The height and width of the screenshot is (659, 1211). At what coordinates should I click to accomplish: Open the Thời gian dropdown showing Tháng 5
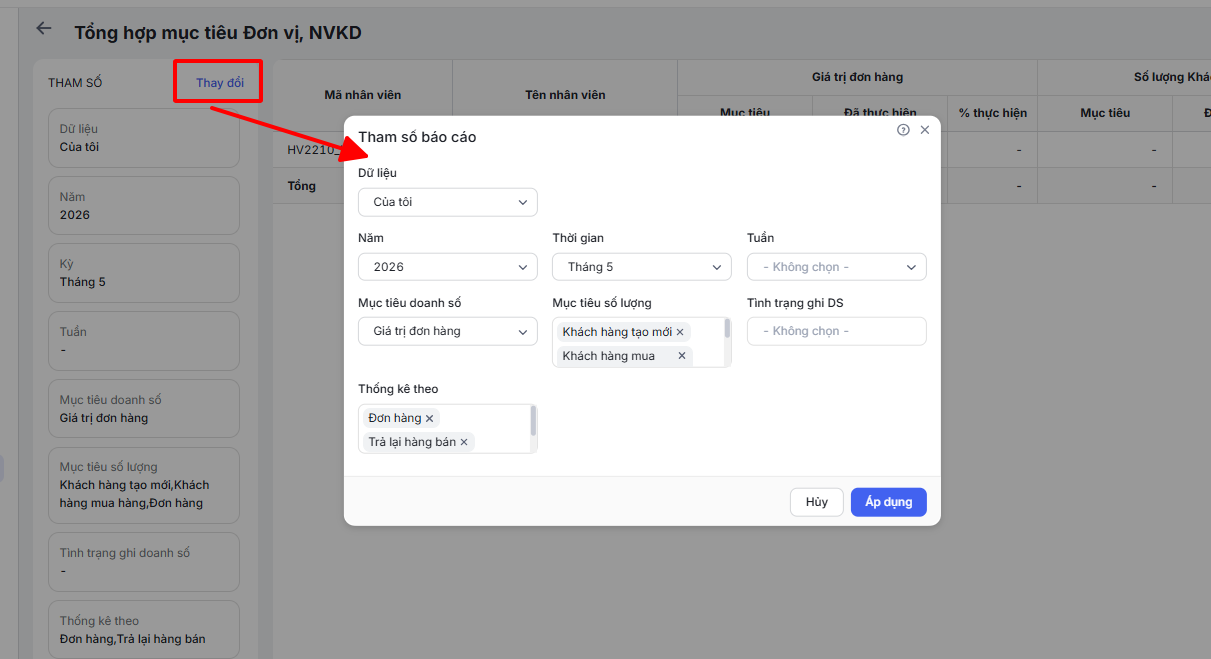tap(642, 267)
